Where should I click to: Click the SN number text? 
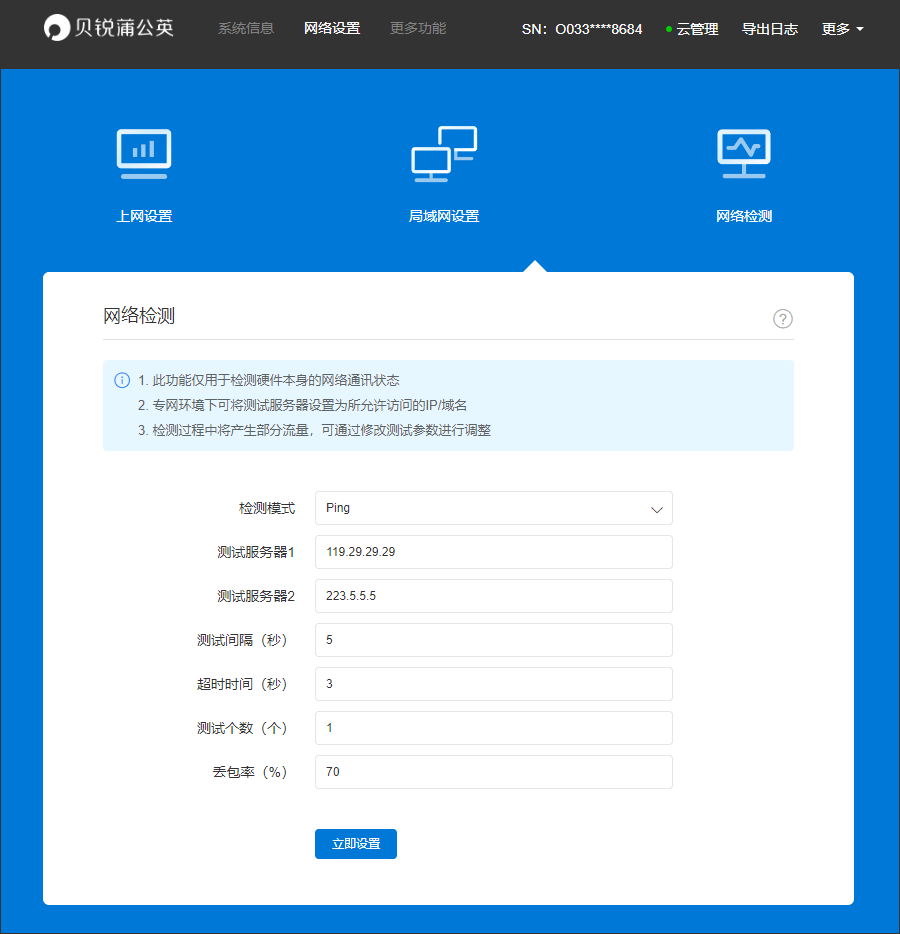coord(582,29)
